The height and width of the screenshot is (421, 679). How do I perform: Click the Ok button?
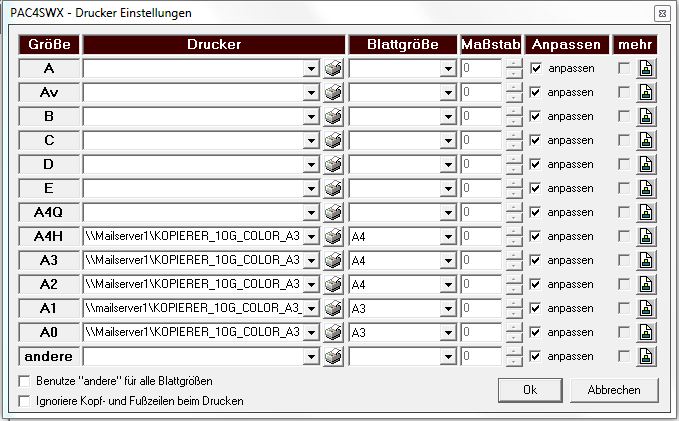[x=530, y=390]
